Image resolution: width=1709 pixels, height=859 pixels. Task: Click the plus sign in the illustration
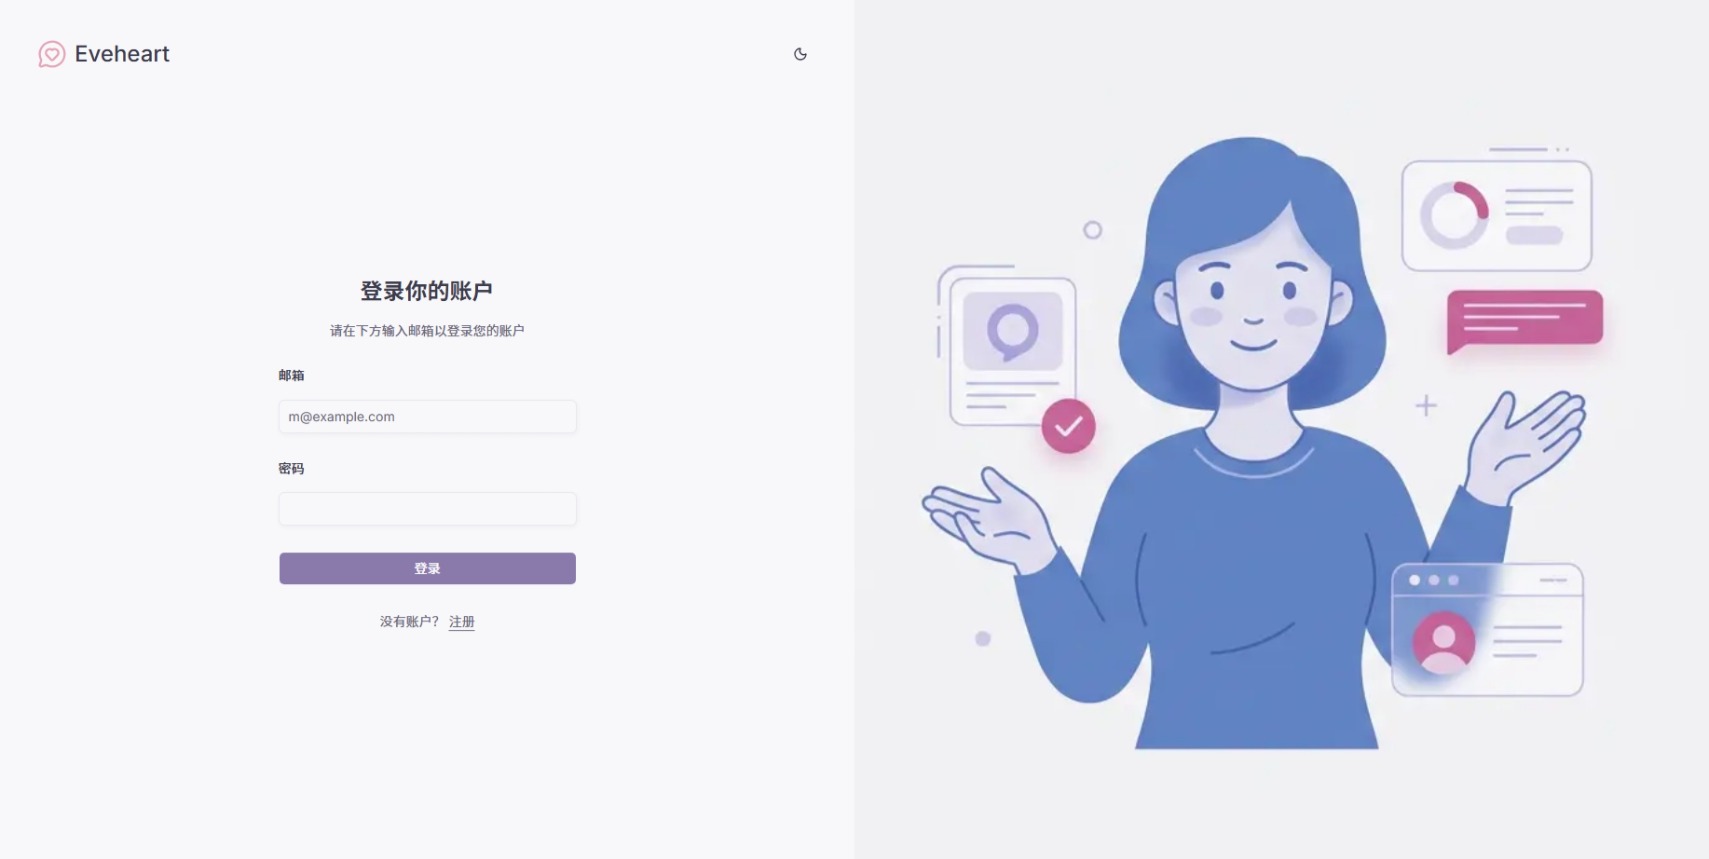[x=1426, y=405]
